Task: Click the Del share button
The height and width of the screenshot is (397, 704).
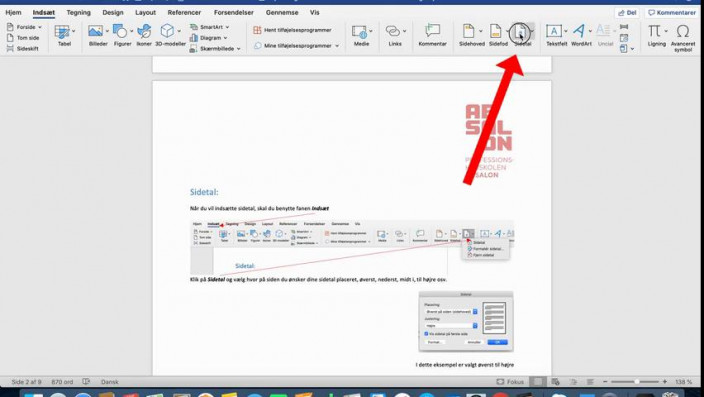Action: (627, 13)
